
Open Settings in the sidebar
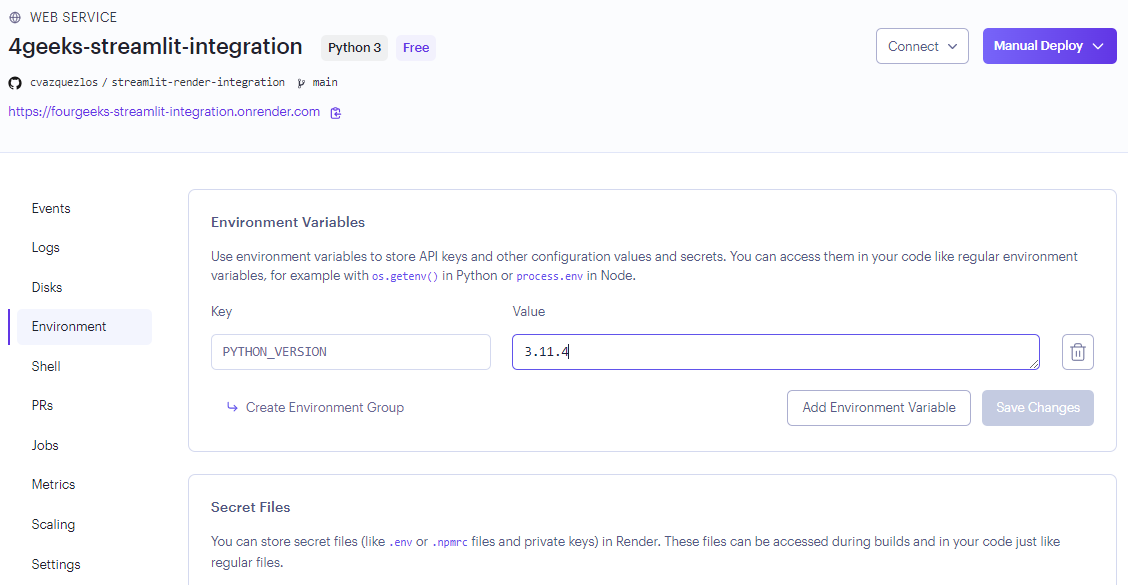pyautogui.click(x=56, y=564)
